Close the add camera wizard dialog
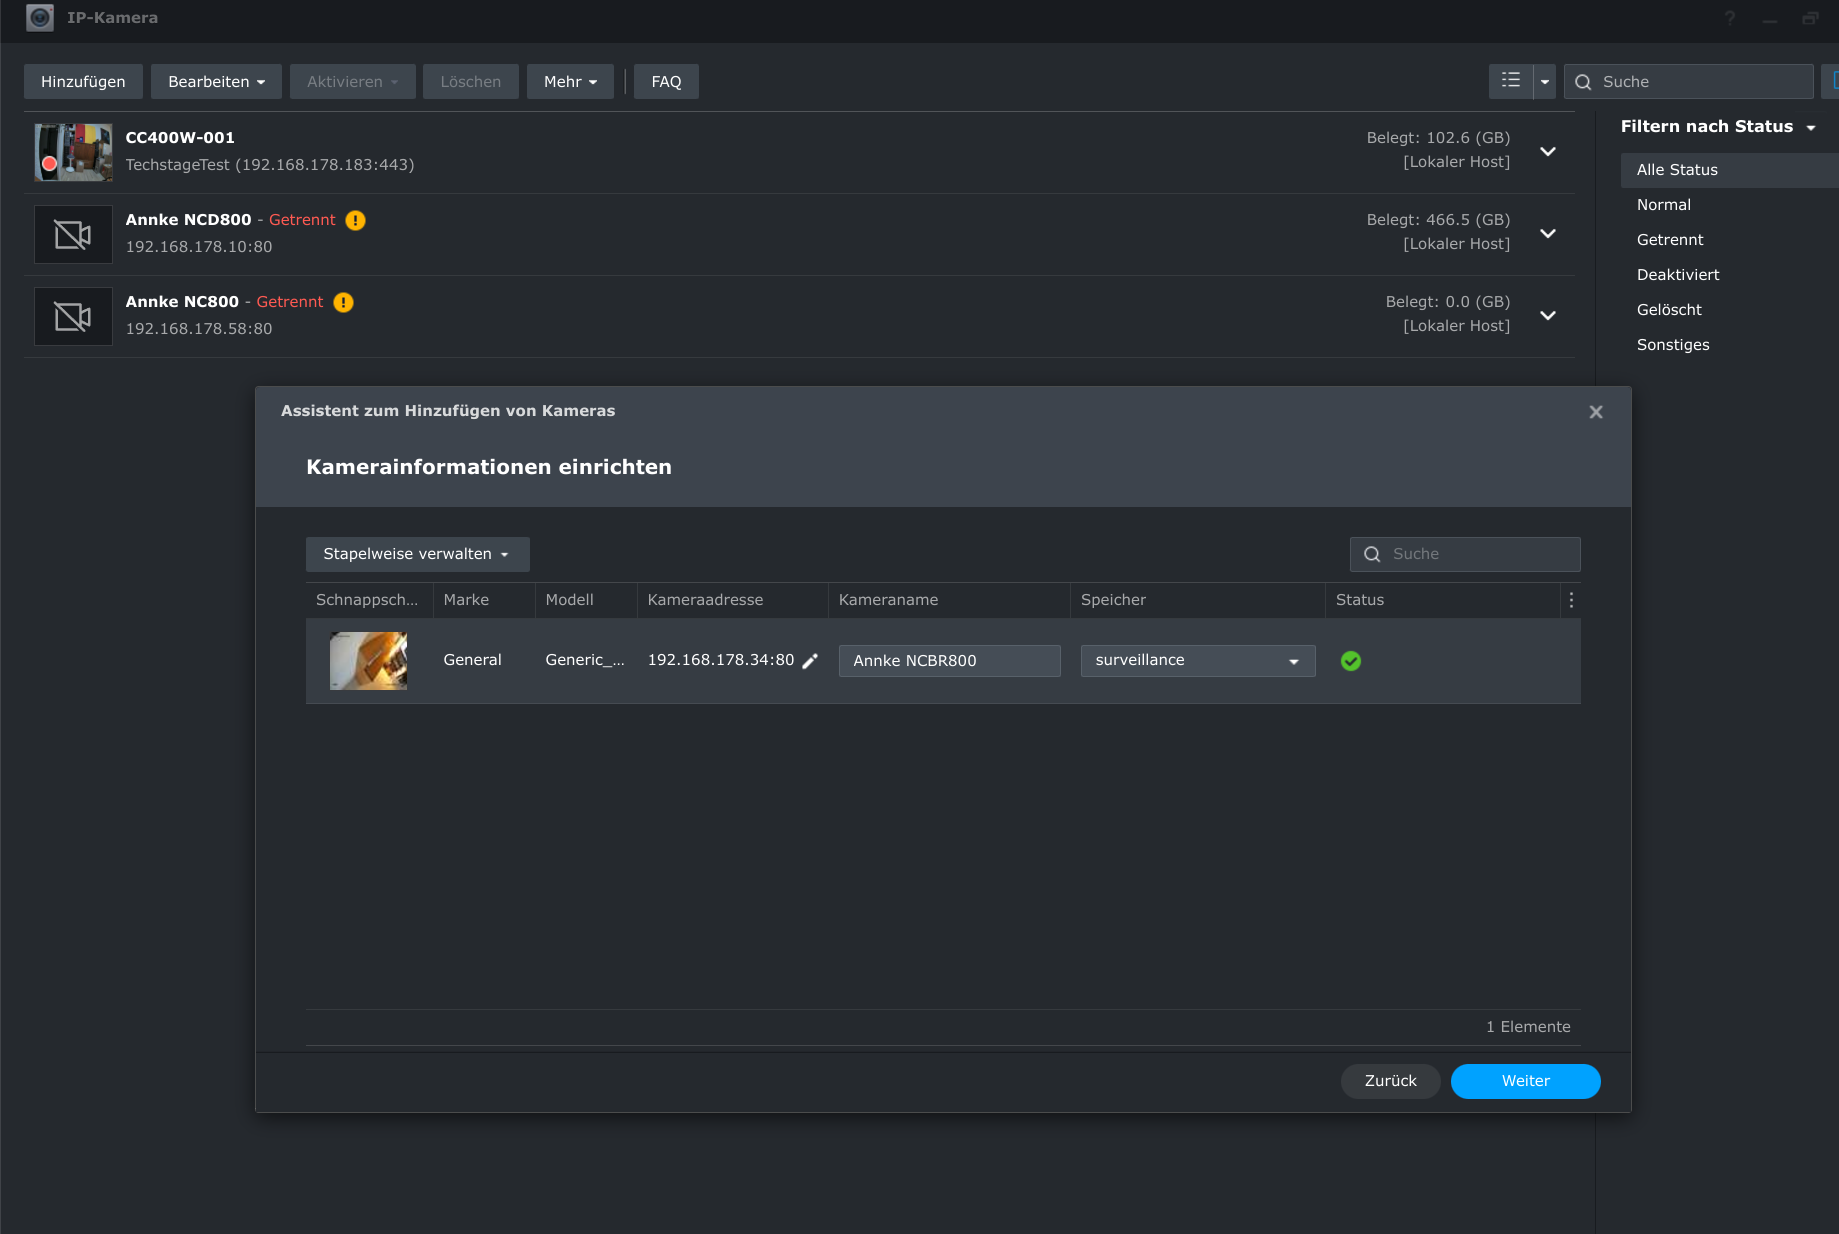Image resolution: width=1839 pixels, height=1234 pixels. (x=1596, y=412)
